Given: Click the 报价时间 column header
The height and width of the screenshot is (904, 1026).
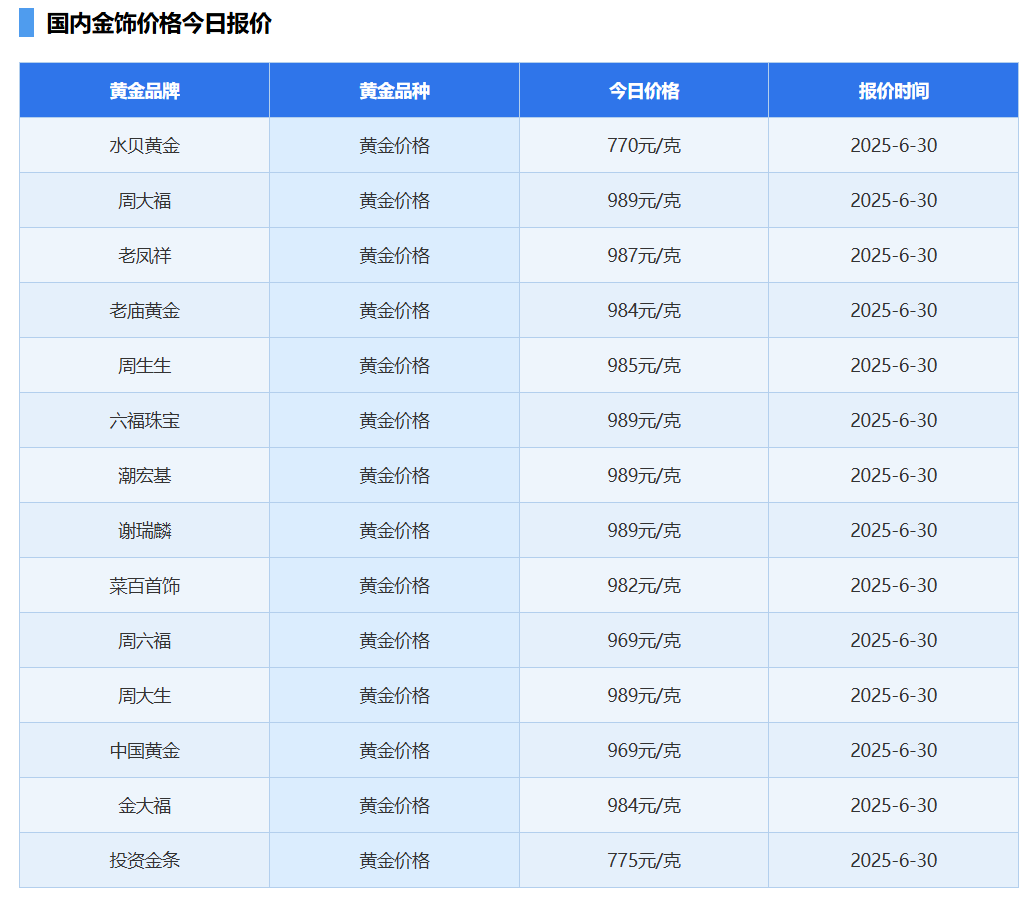Looking at the screenshot, I should coord(896,90).
